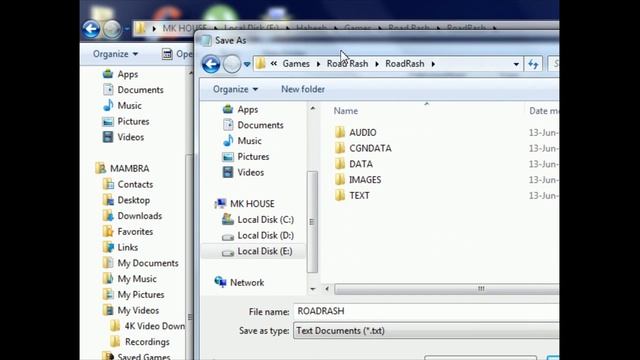
Task: Open Contacts in Explorer sidebar
Action: click(128, 184)
